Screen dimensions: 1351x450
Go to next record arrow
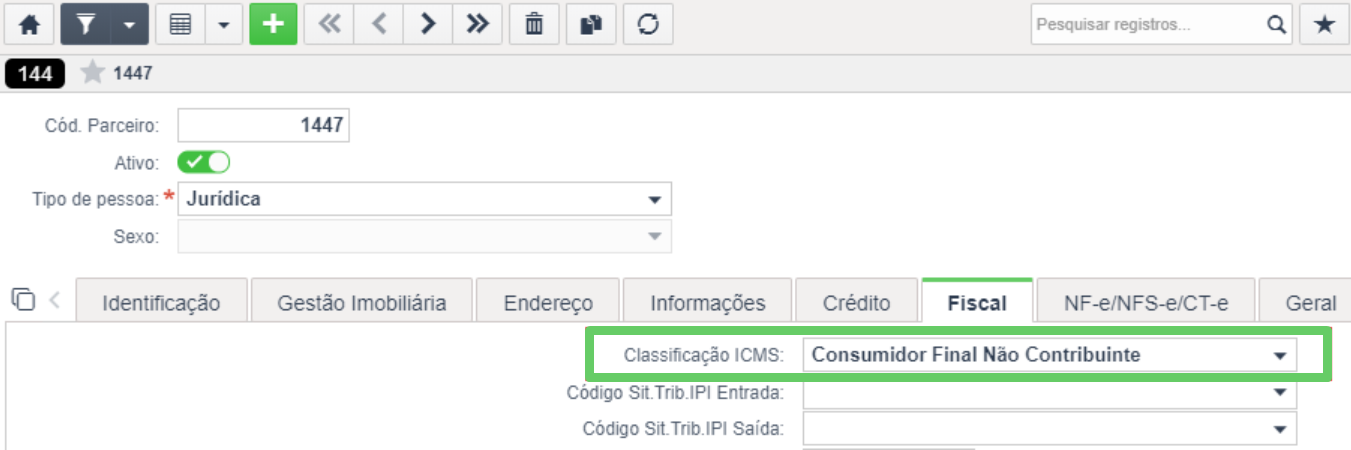[428, 25]
